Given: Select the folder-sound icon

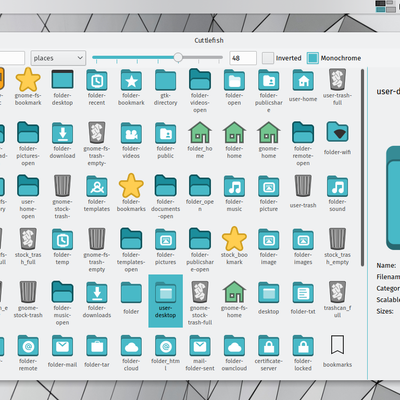Looking at the screenshot, I should pos(337,186).
